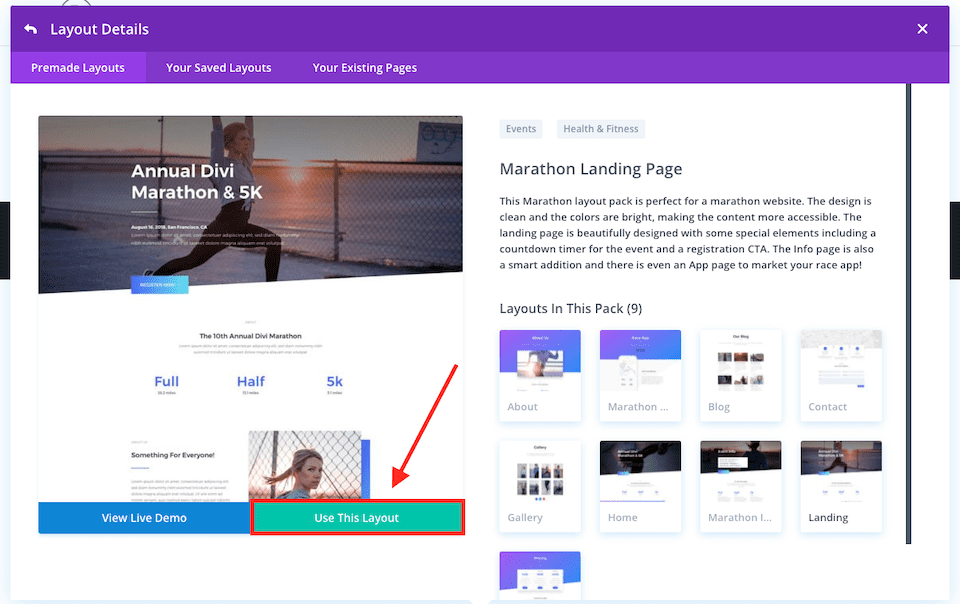
Task: Switch to the Your Saved Layouts tab
Action: [218, 67]
